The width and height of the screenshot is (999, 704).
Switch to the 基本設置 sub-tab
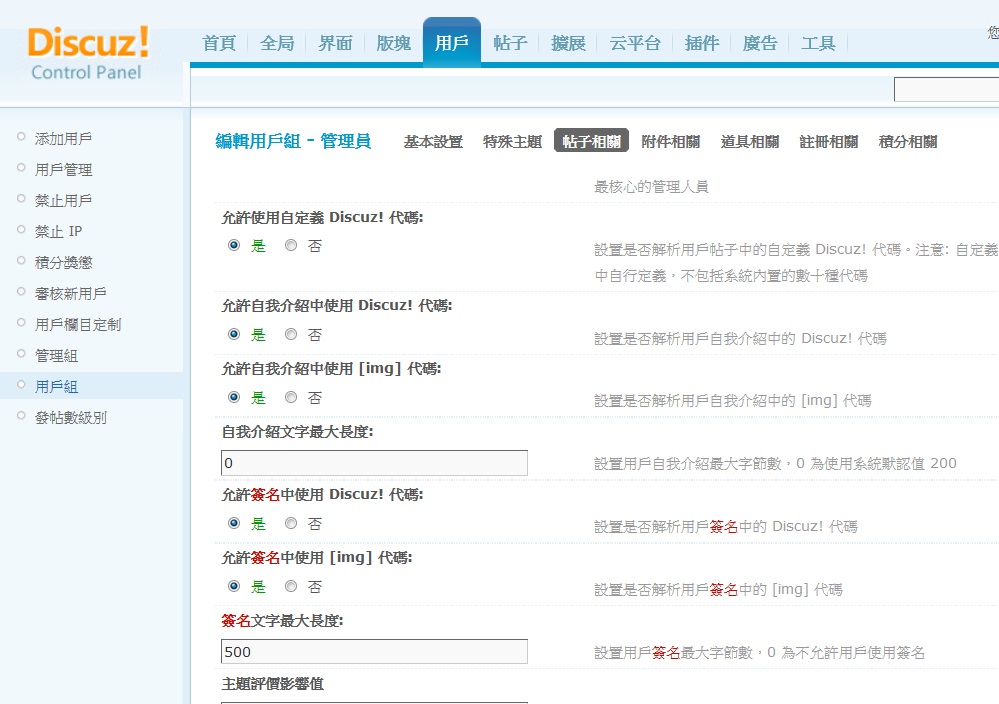(433, 141)
